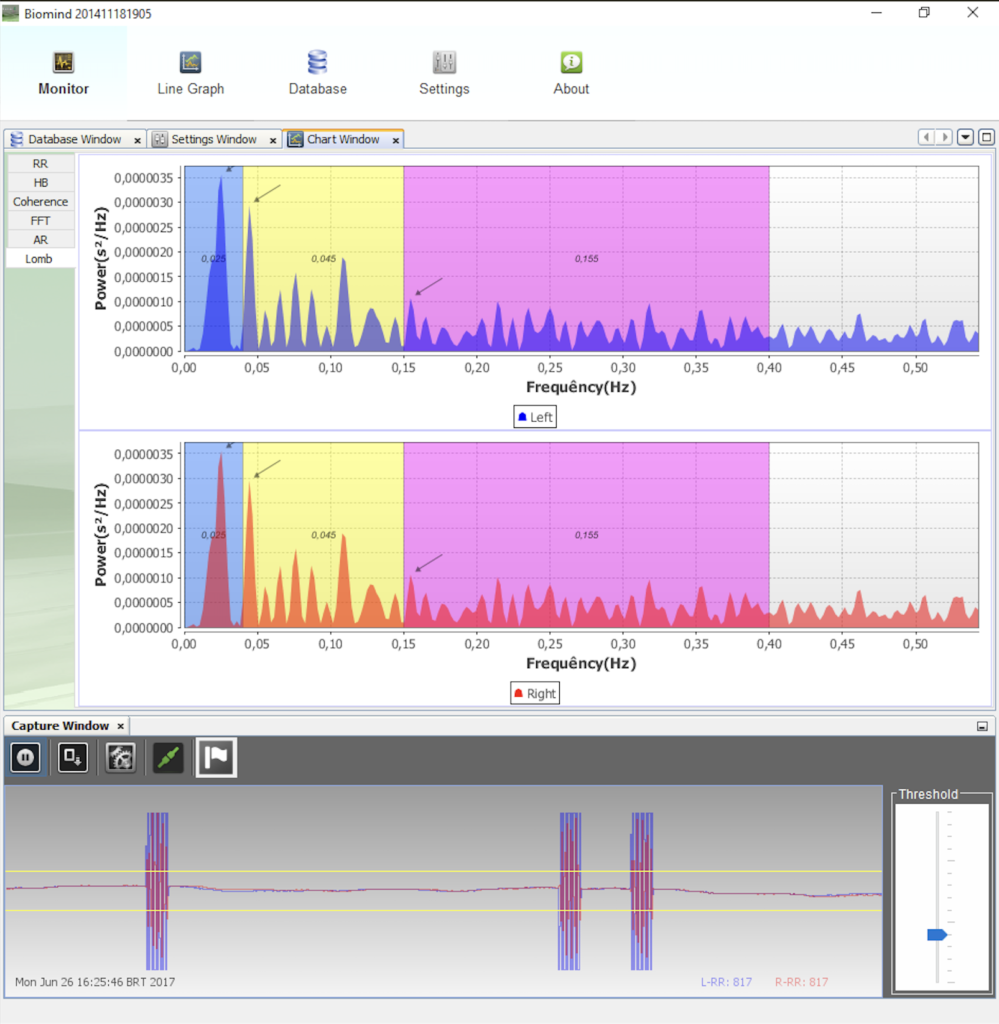
Task: Click the Left series legend entry
Action: coord(535,417)
